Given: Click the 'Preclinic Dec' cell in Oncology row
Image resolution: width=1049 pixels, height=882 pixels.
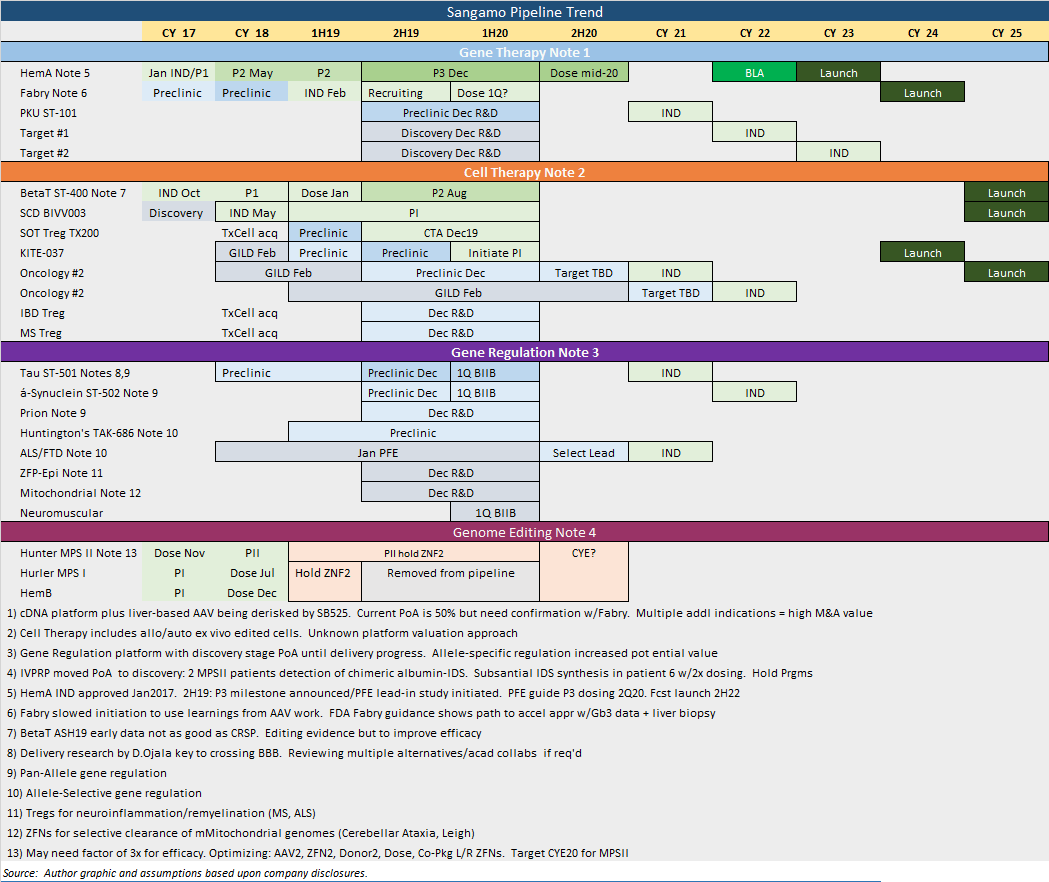Looking at the screenshot, I should (x=450, y=273).
